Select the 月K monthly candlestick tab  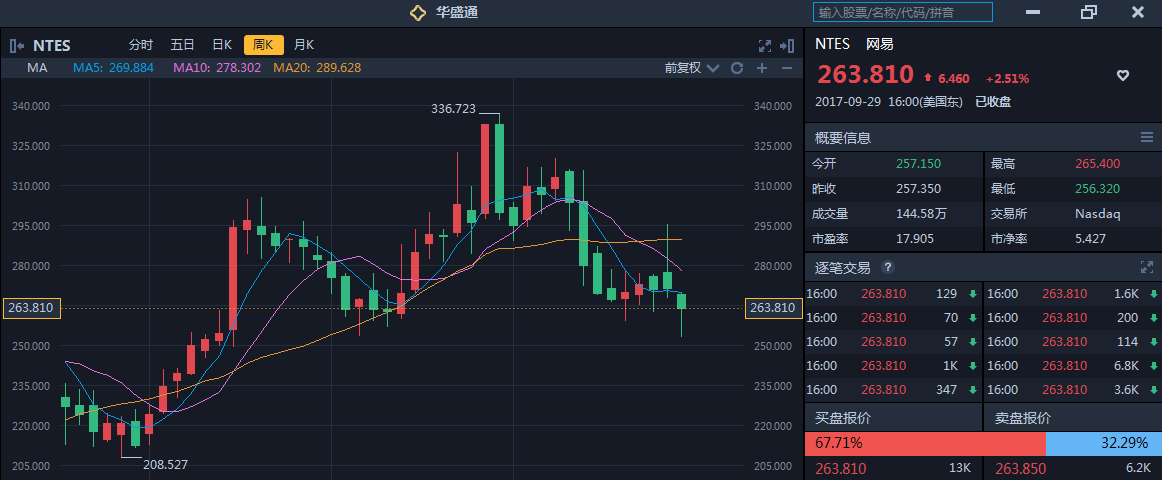tap(304, 45)
